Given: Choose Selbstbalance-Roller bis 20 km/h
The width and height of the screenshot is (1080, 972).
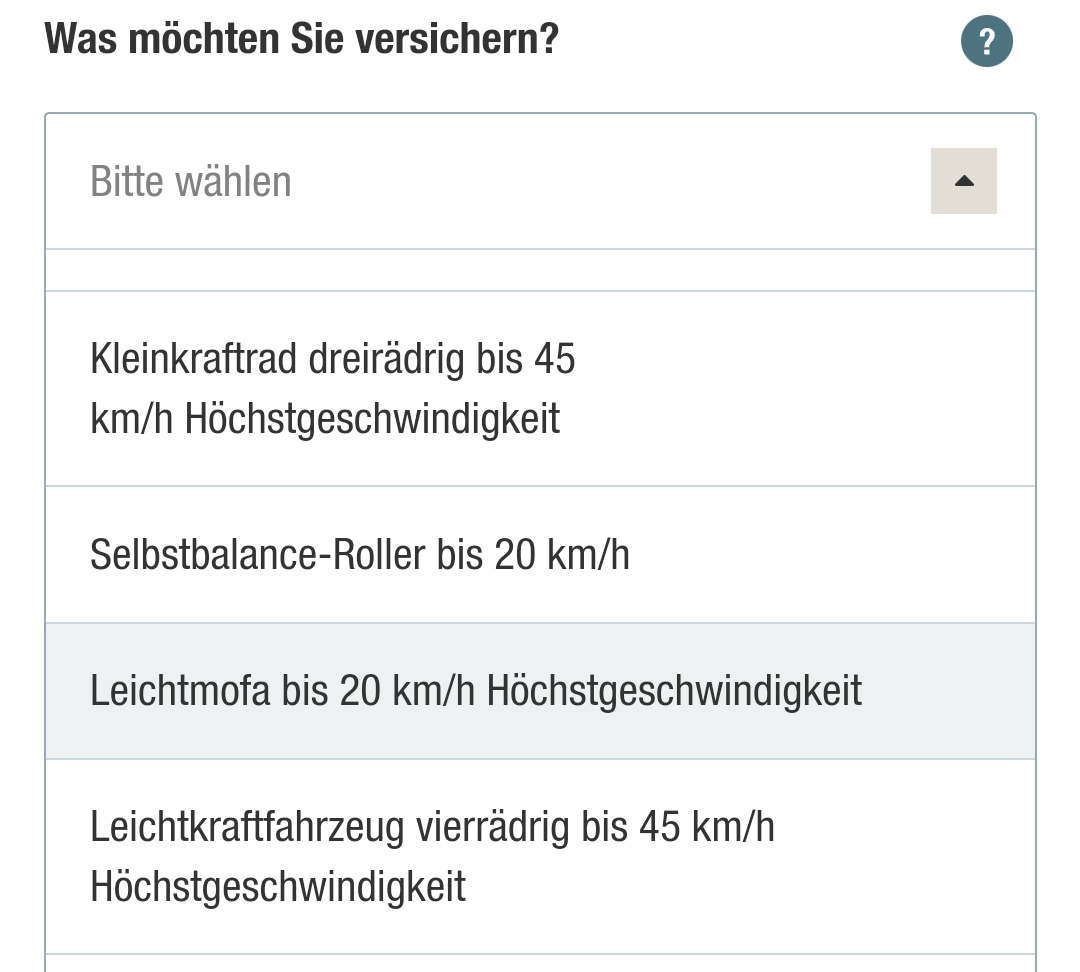Looking at the screenshot, I should (x=360, y=554).
